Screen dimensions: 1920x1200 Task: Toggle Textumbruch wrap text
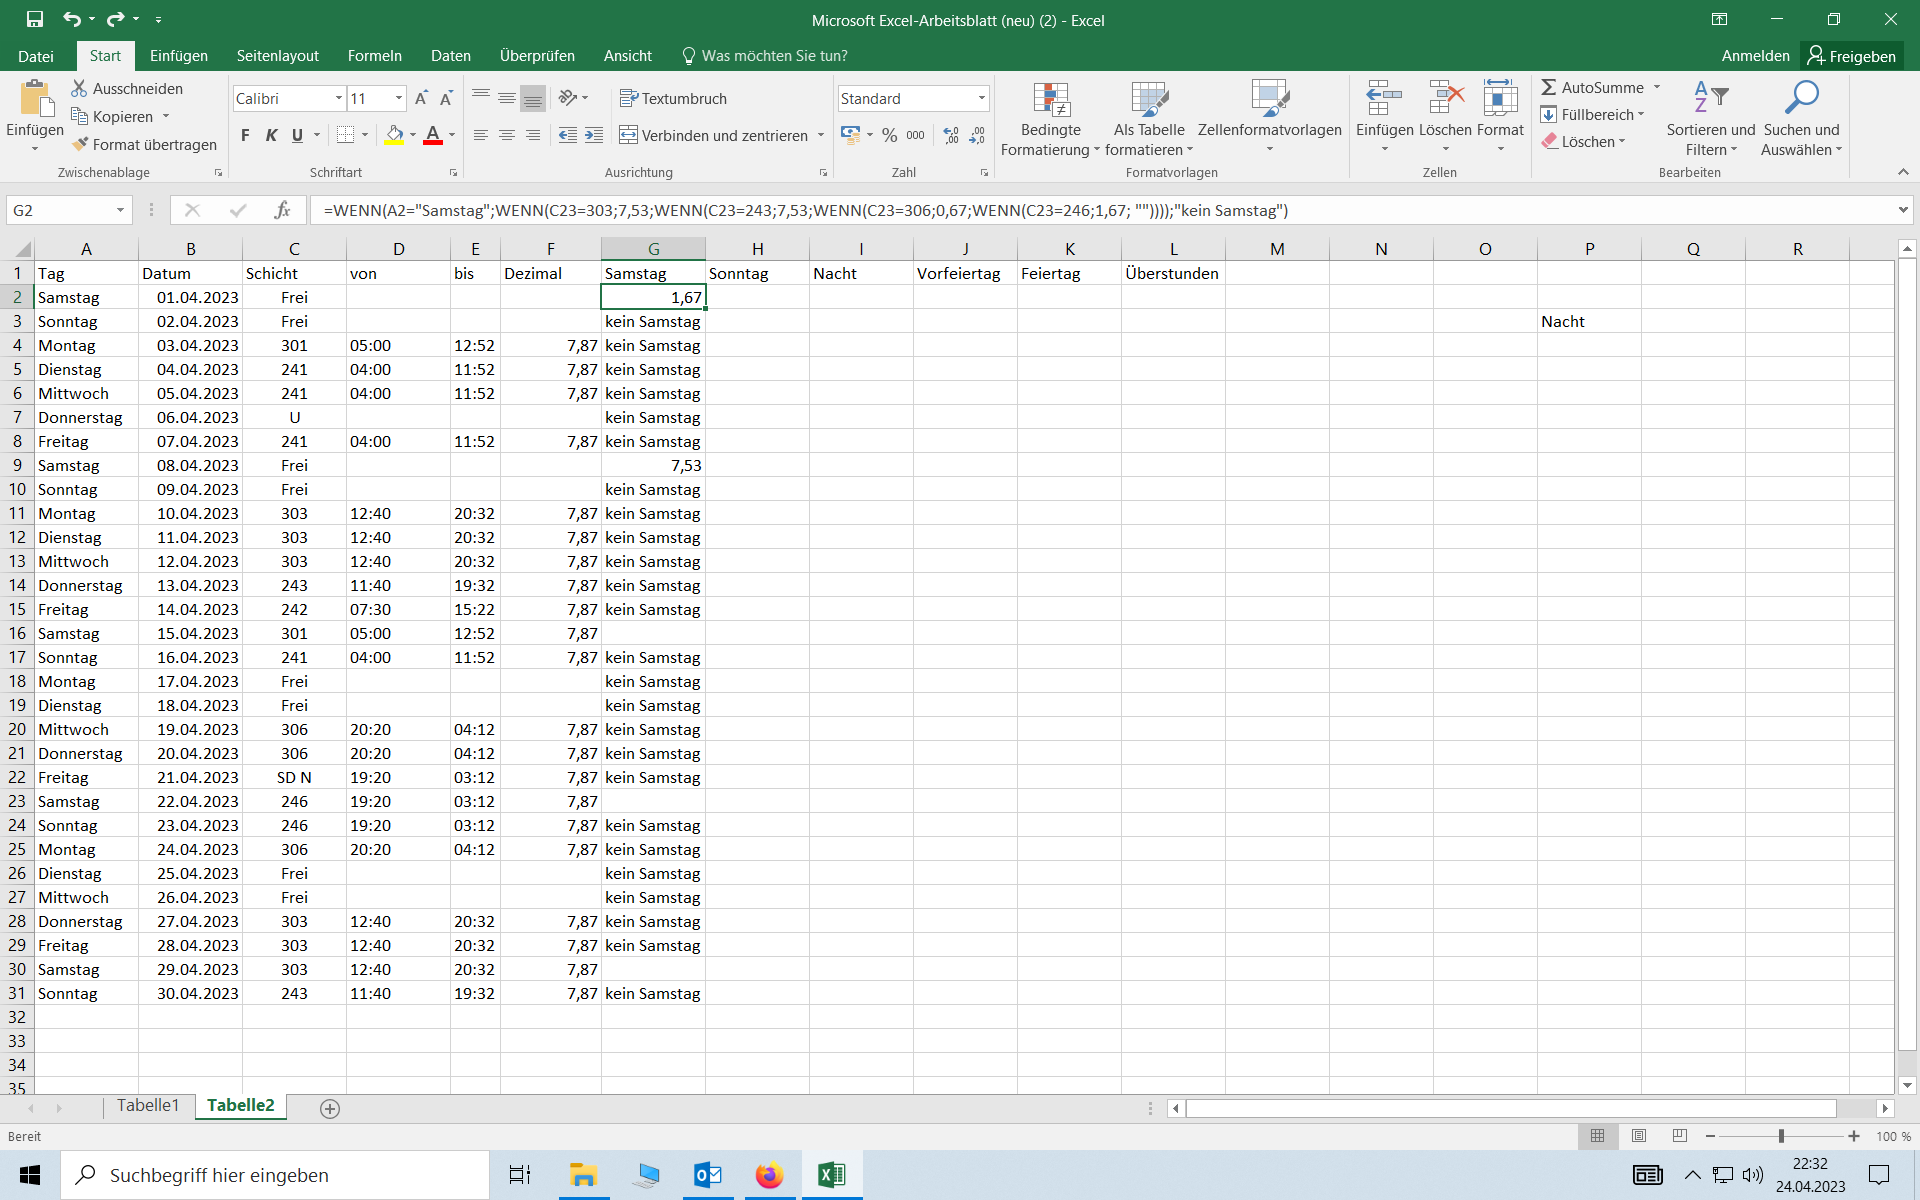673,98
